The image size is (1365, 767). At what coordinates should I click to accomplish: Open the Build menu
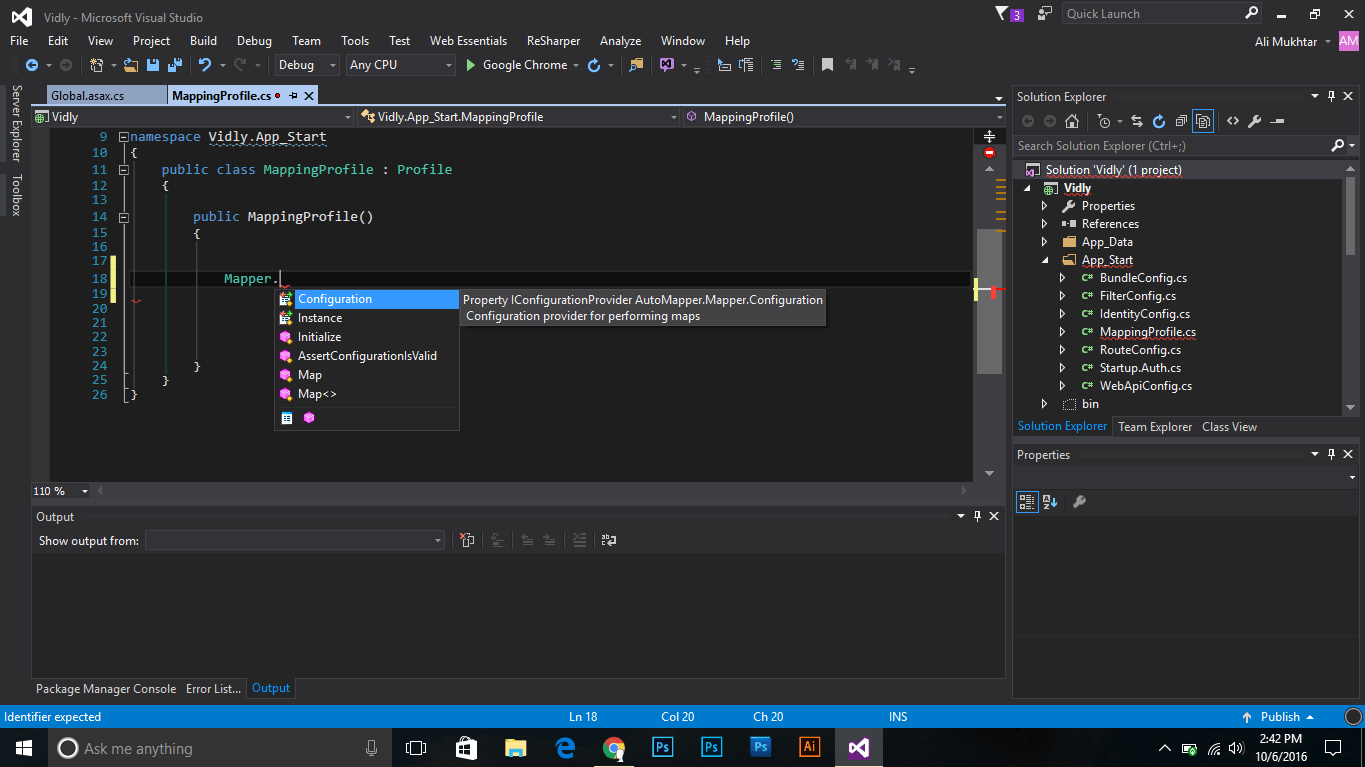(x=203, y=41)
